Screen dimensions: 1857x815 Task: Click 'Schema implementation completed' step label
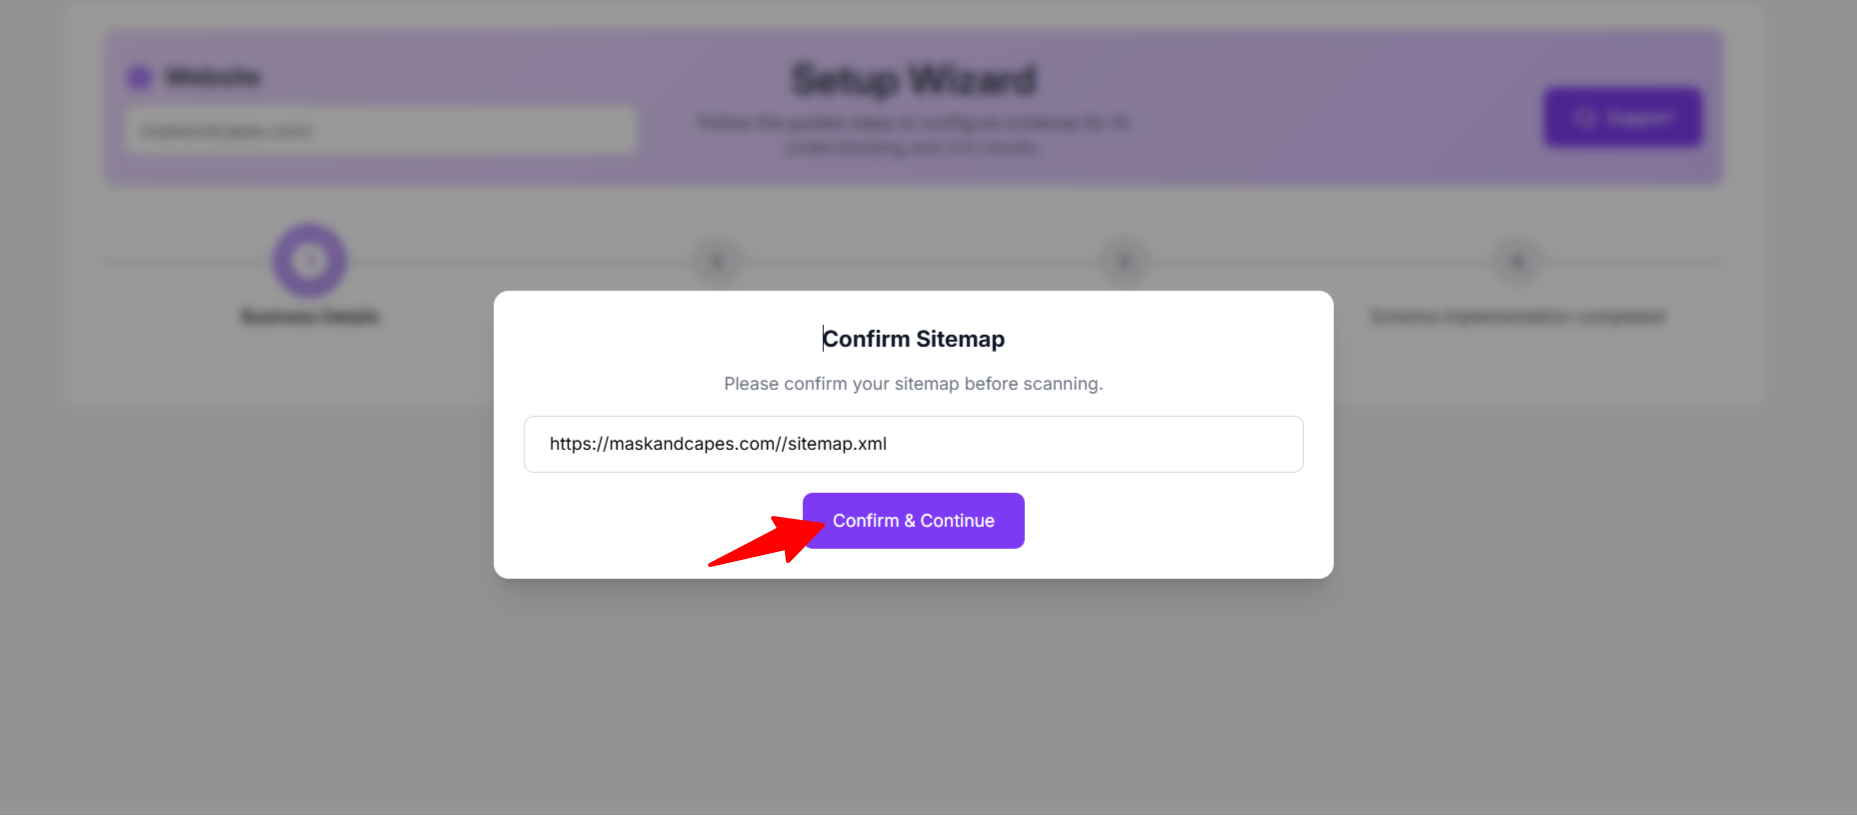coord(1517,317)
